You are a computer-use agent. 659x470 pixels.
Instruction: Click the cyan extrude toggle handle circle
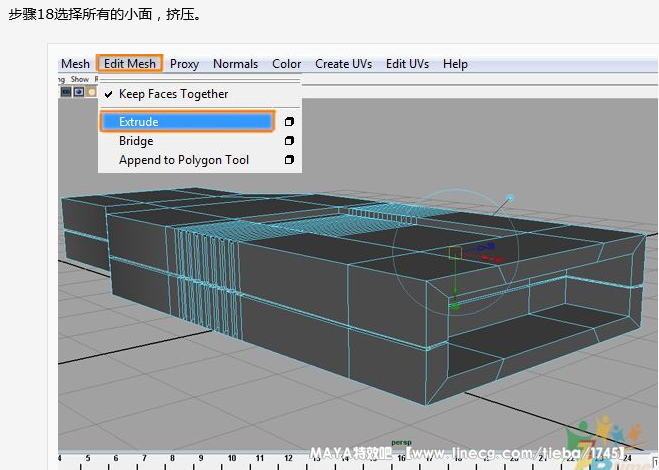(x=510, y=198)
